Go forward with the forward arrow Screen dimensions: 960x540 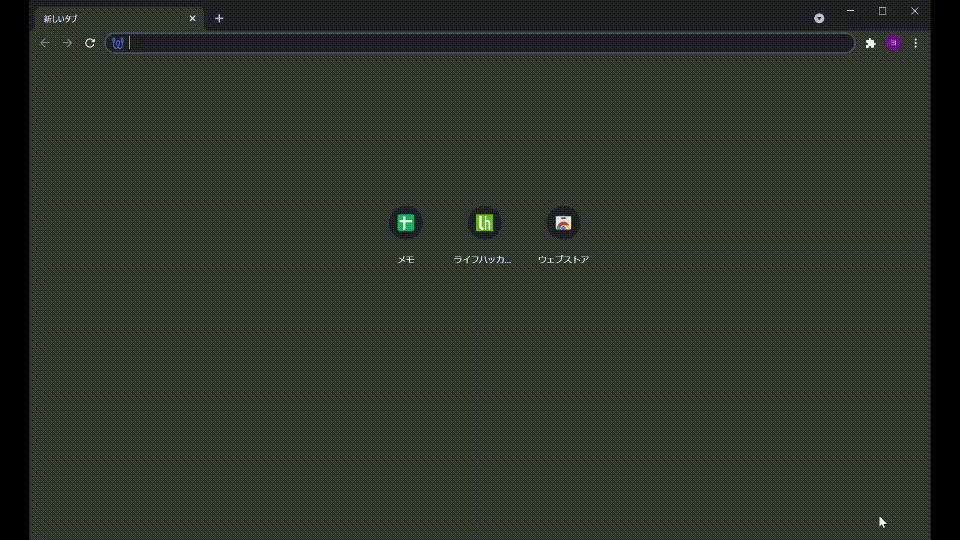tap(67, 43)
